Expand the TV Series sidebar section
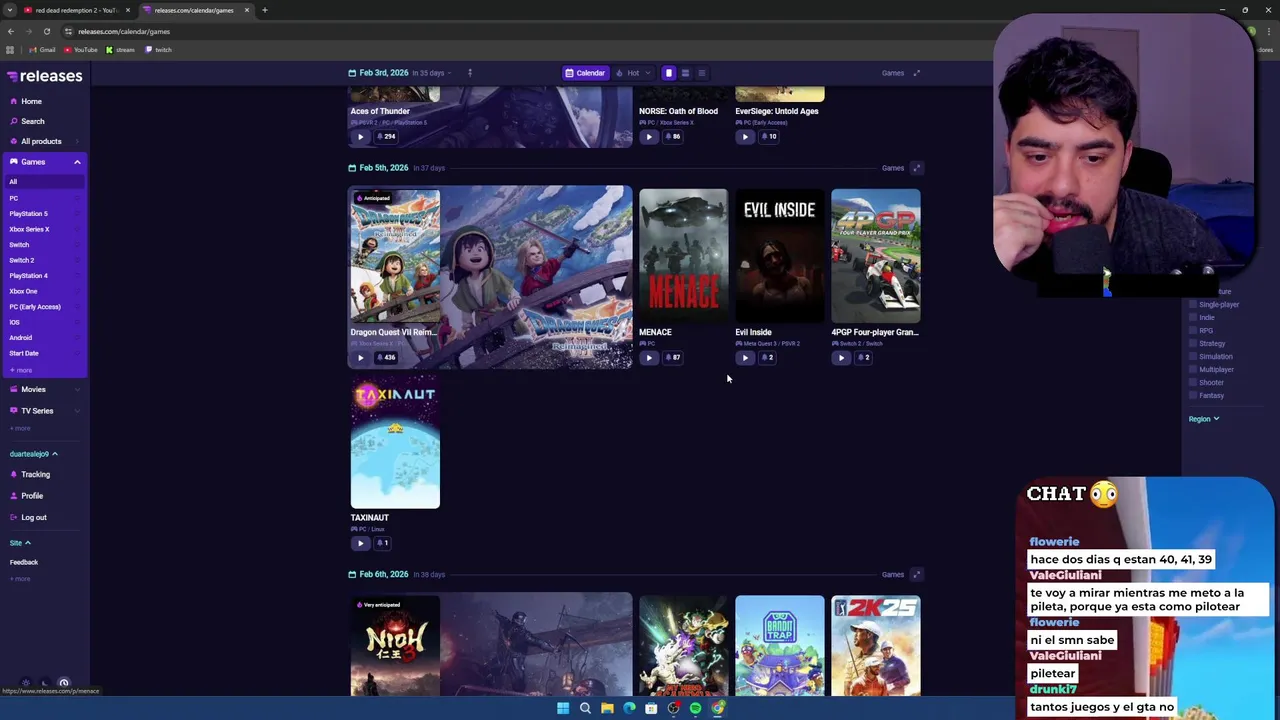Image resolution: width=1280 pixels, height=720 pixels. pos(45,410)
